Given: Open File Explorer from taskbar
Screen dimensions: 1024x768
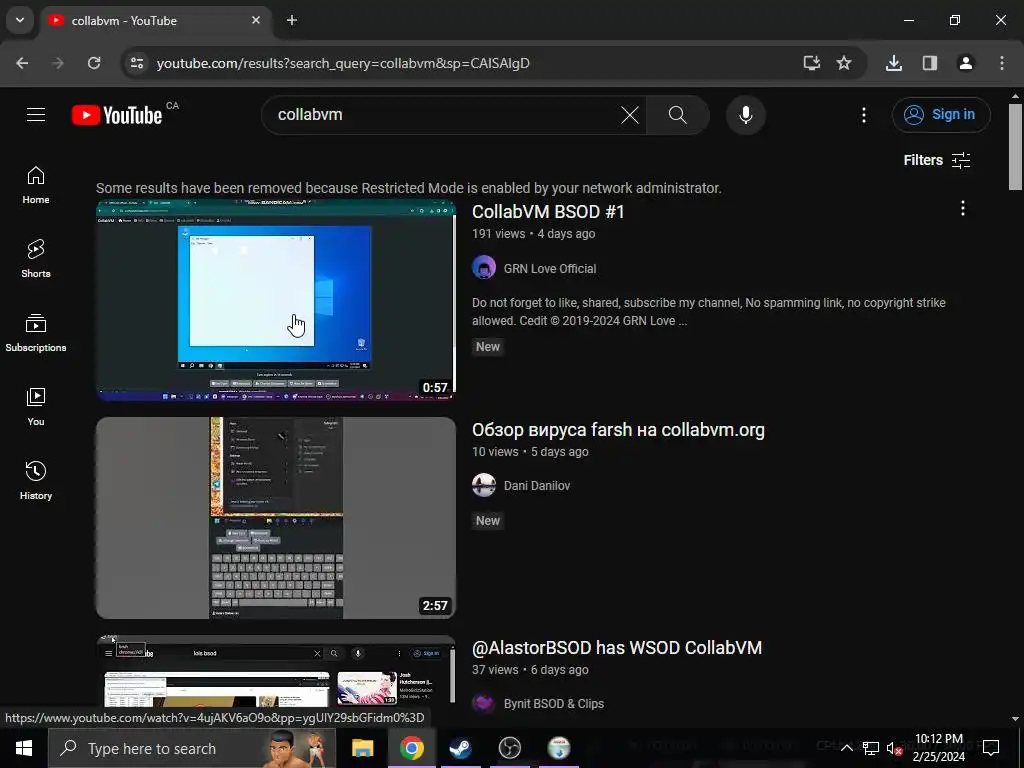Looking at the screenshot, I should pyautogui.click(x=362, y=748).
